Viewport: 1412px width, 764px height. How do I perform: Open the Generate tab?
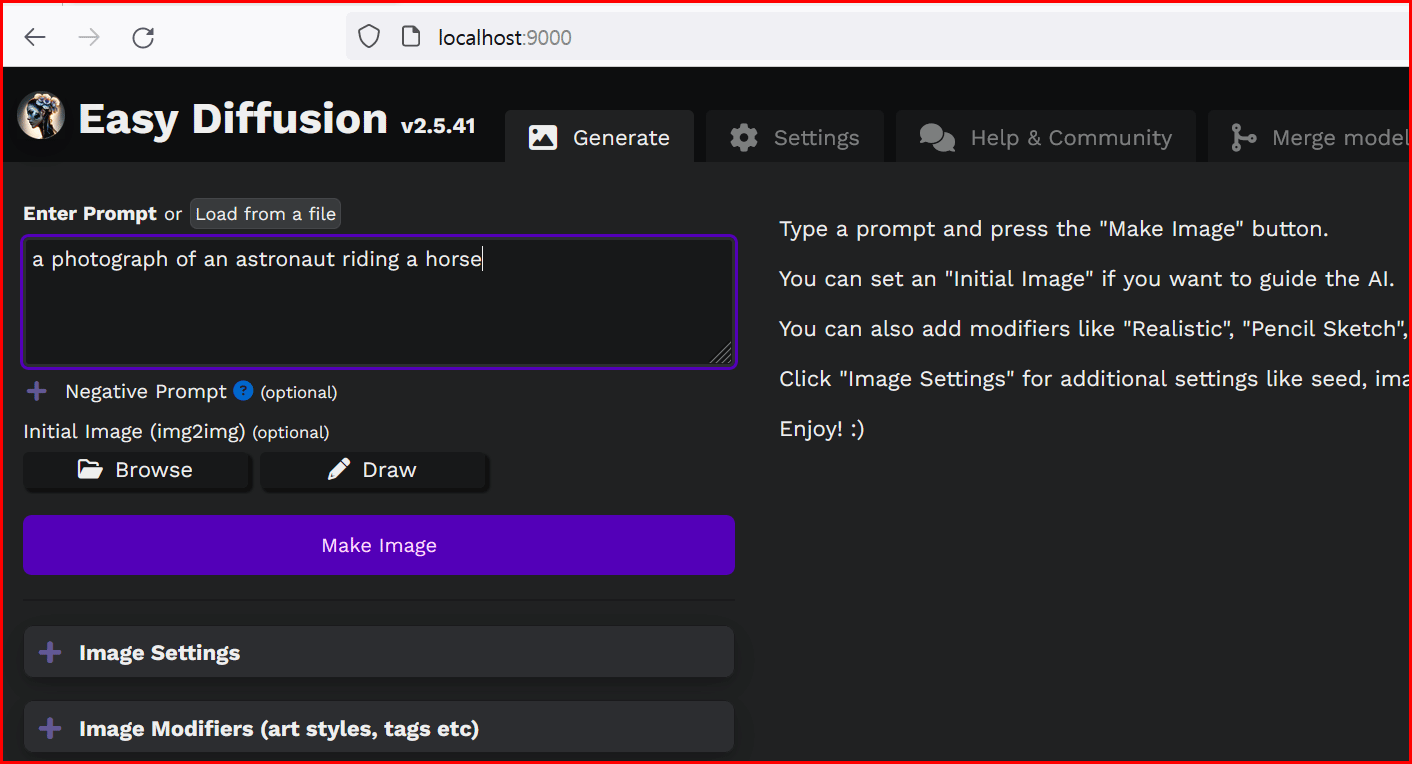[x=599, y=137]
